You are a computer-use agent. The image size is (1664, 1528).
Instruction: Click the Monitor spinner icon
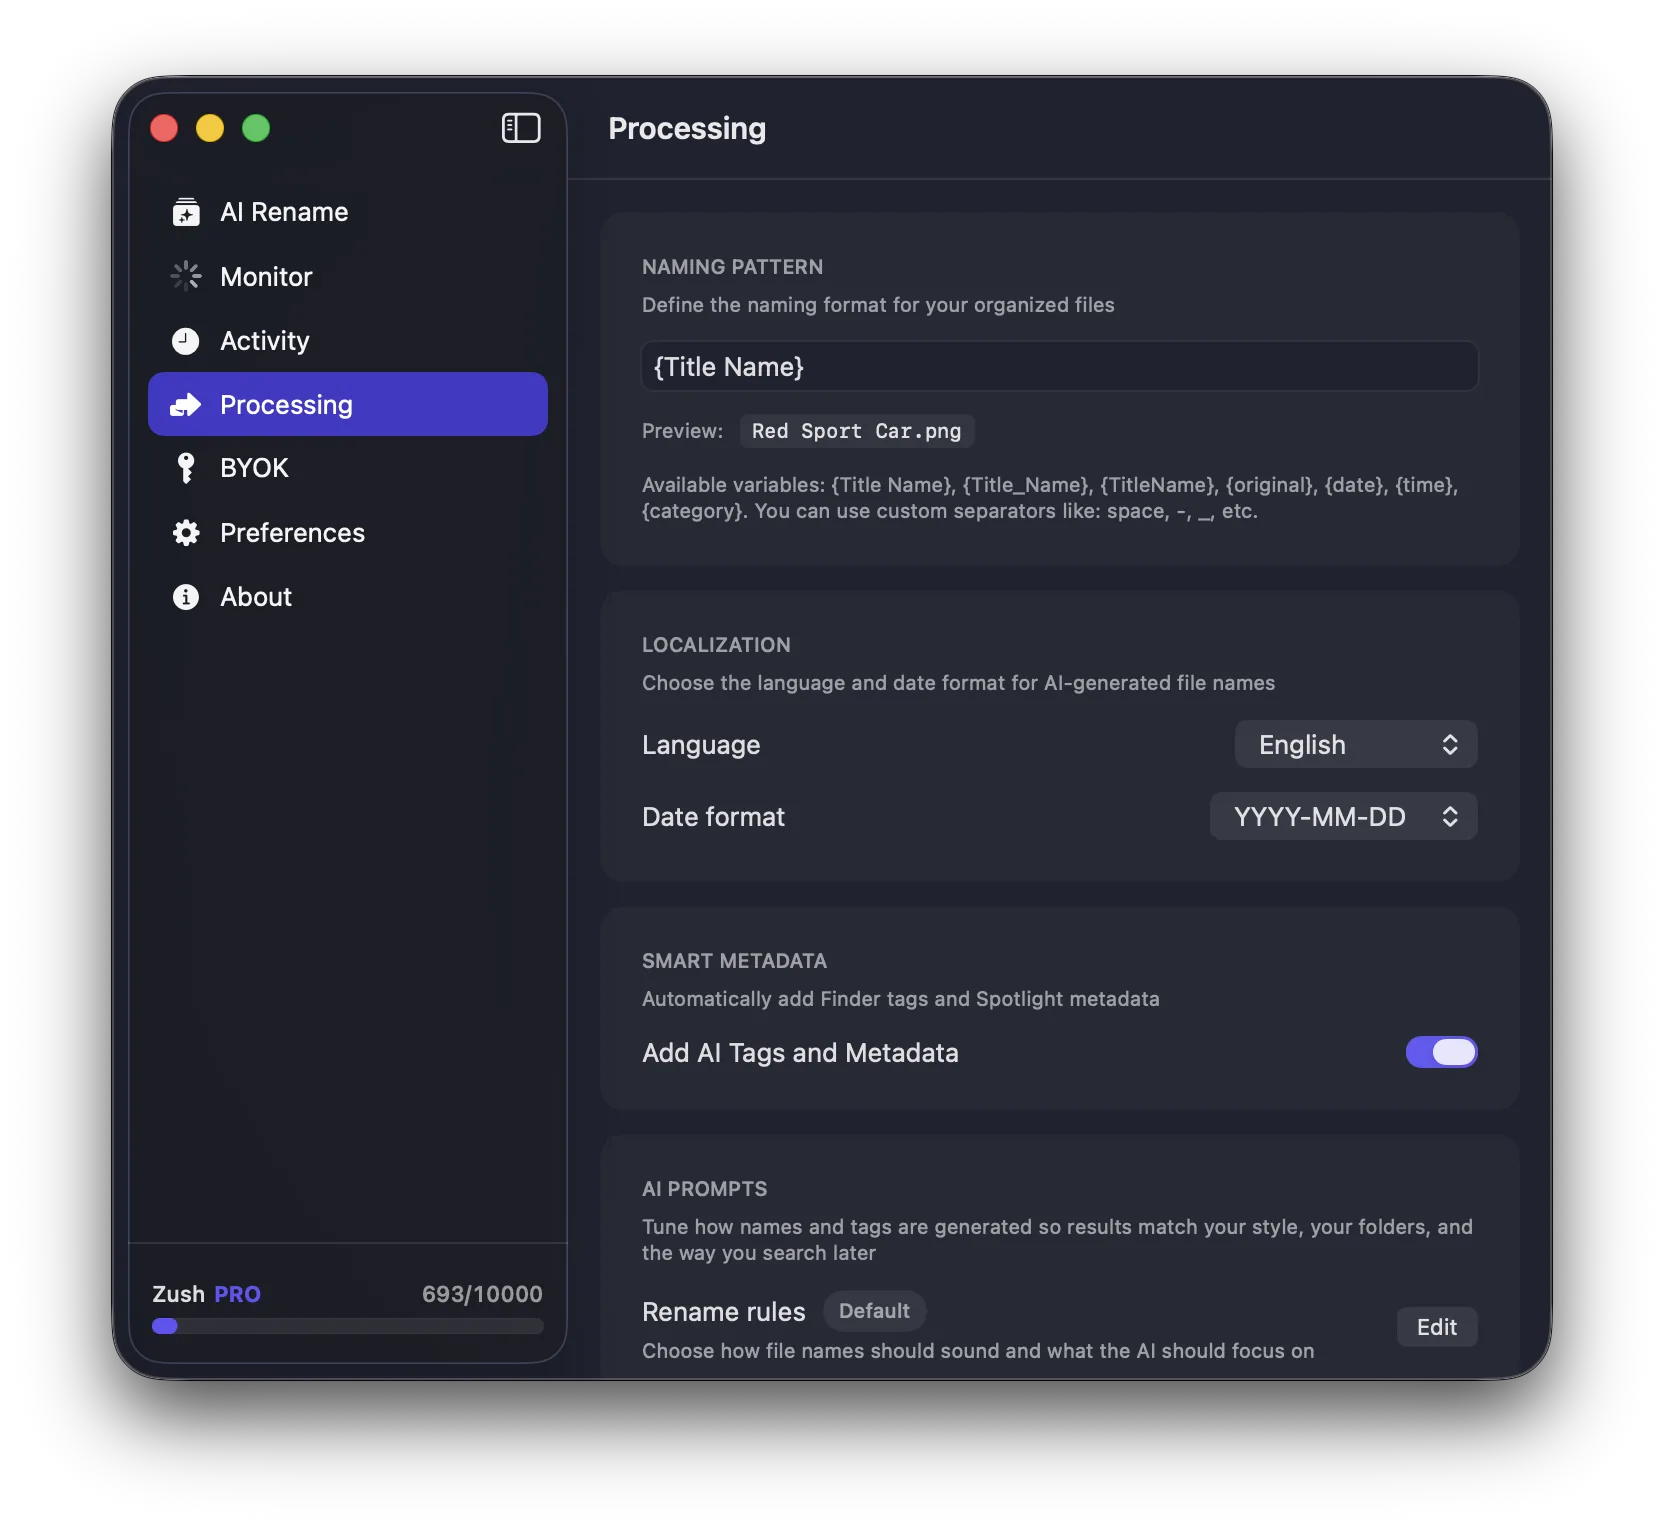186,276
